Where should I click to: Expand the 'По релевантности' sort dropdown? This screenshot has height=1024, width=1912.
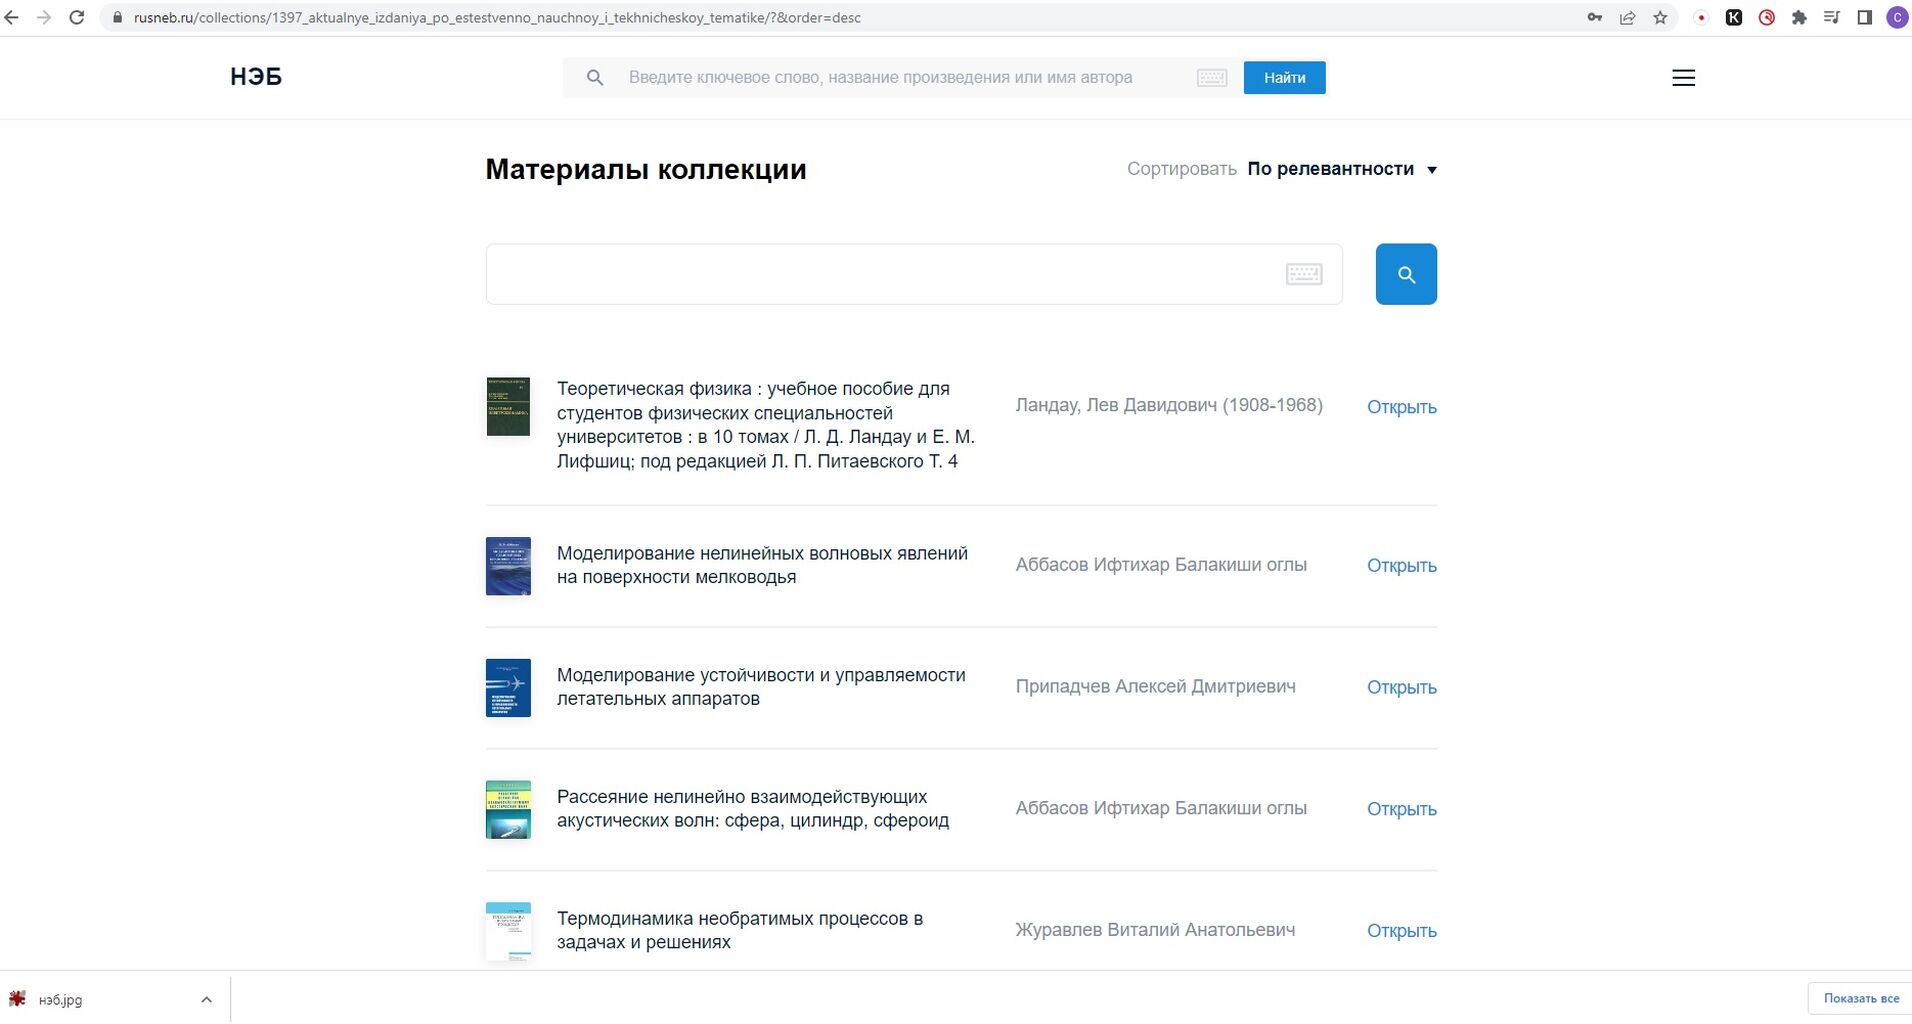pos(1341,169)
